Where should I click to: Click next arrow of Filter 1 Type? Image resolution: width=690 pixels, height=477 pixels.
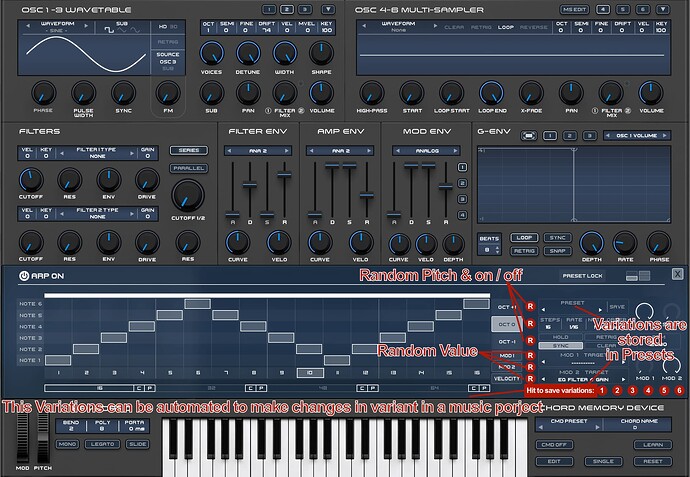(132, 153)
